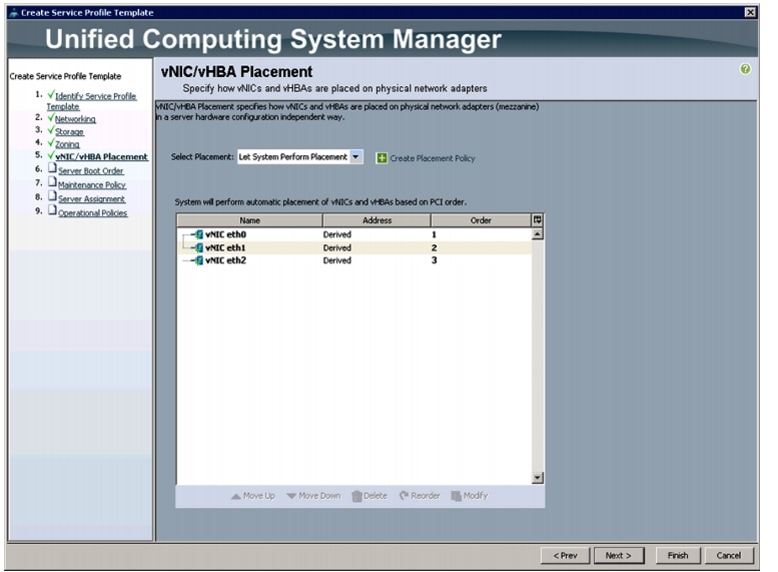Click the Derived address in eth2 row
778x572 pixels.
pyautogui.click(x=337, y=260)
